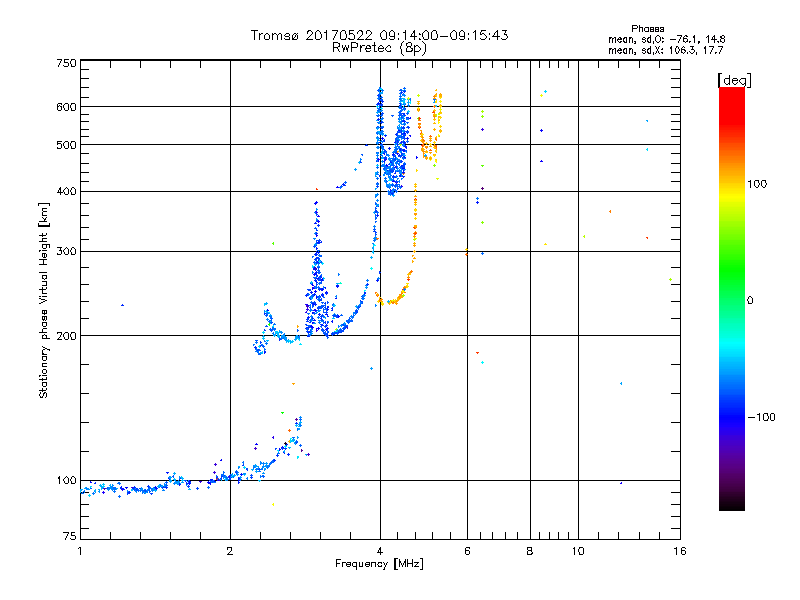The width and height of the screenshot is (800, 600).
Task: Click the 'Frequency [MHz]' axis label
Action: coord(379,564)
